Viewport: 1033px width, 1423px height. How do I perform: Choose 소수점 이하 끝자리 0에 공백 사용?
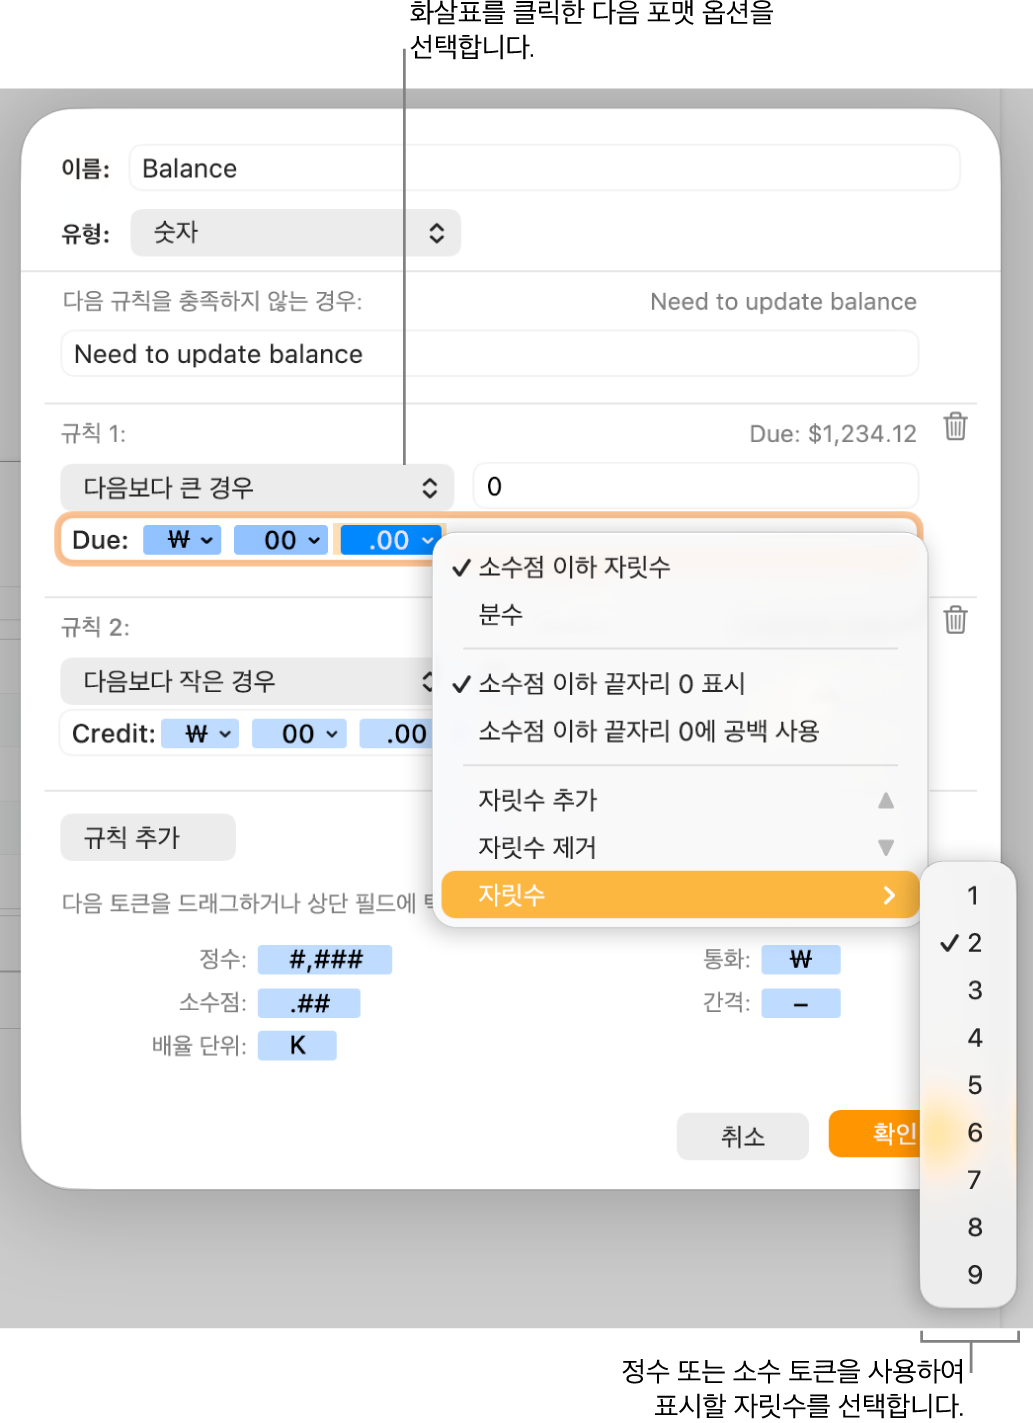click(x=680, y=730)
